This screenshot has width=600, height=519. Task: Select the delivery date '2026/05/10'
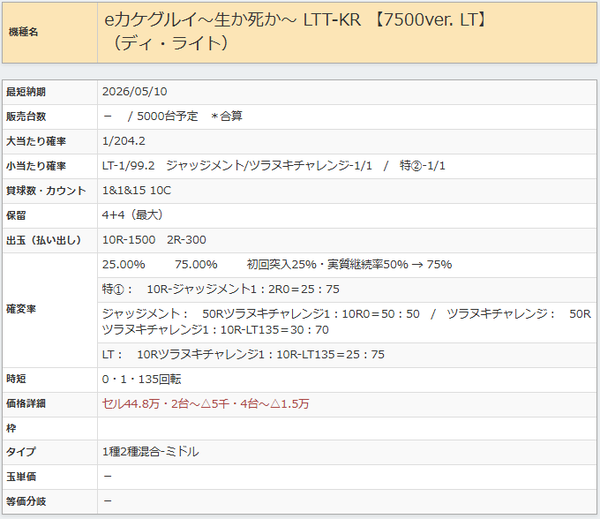tap(135, 91)
